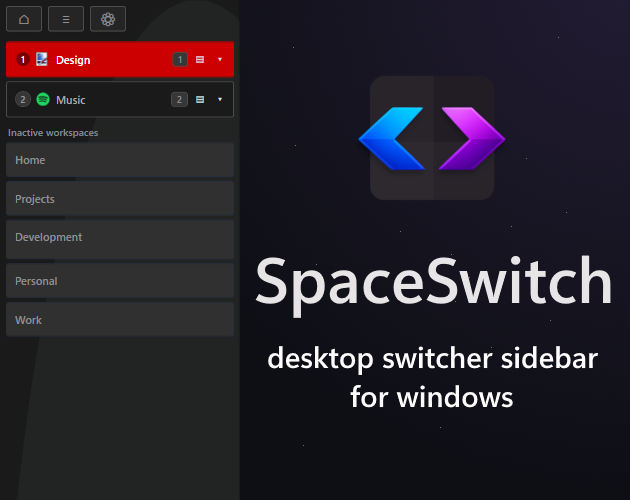Open settings gear button
The image size is (630, 500).
coord(108,19)
